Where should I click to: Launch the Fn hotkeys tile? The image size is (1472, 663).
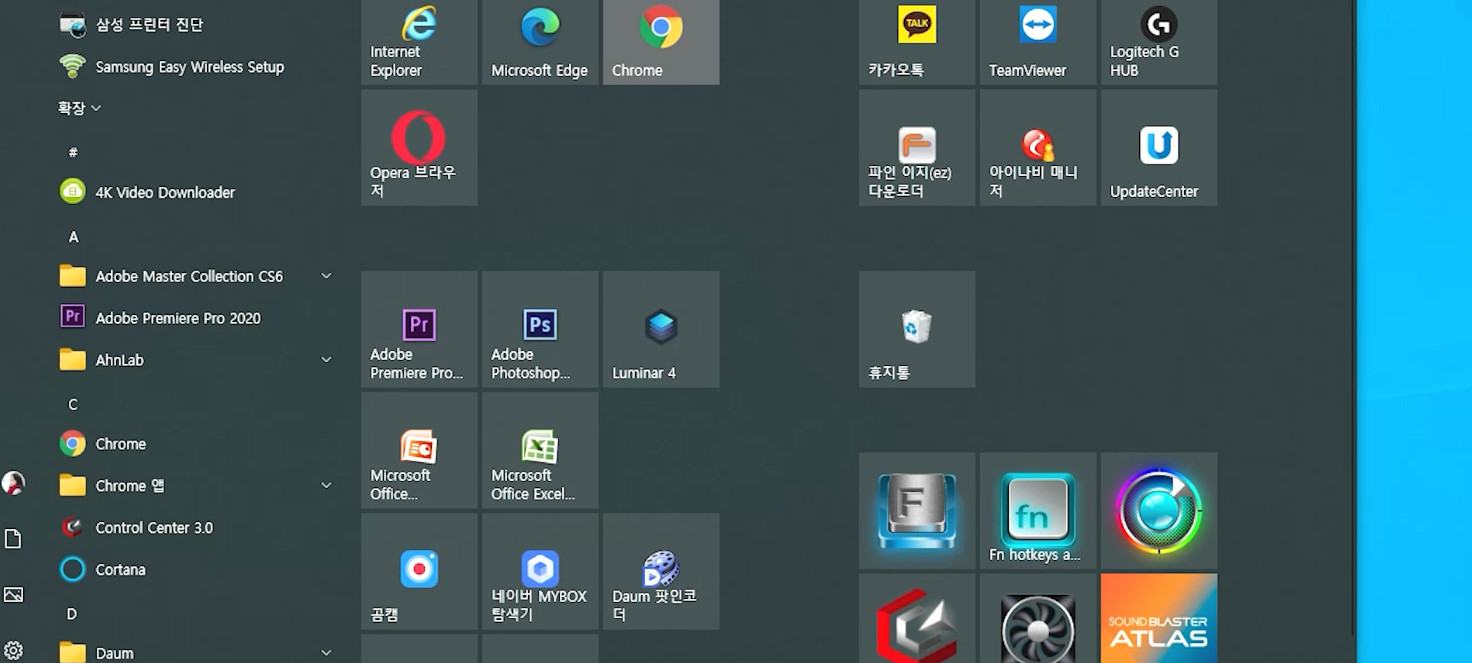[1038, 510]
